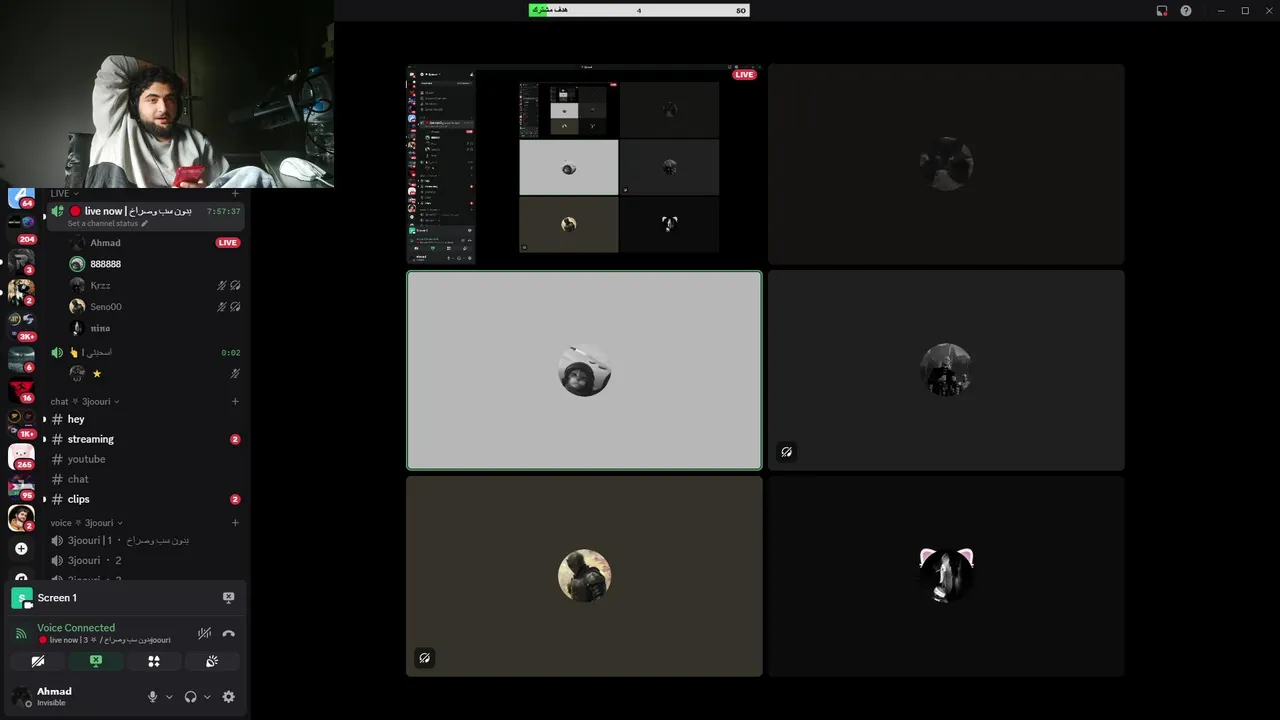
Task: Open audio output options arrow
Action: pos(207,697)
